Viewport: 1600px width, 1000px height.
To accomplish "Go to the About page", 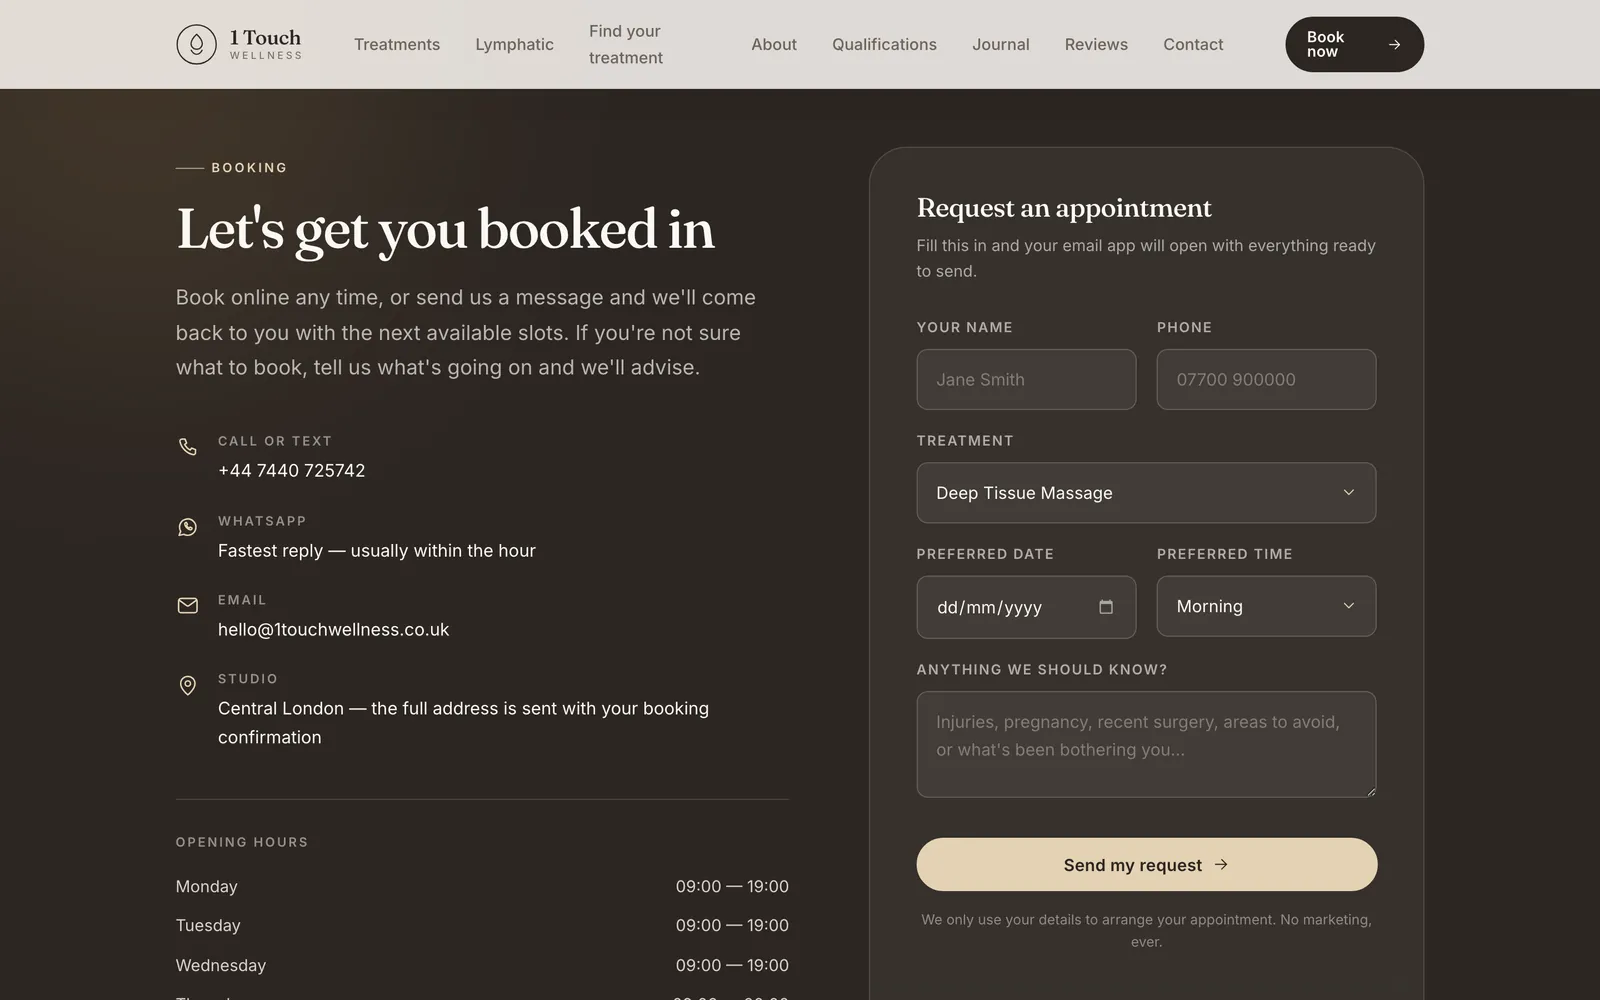I will click(x=774, y=44).
